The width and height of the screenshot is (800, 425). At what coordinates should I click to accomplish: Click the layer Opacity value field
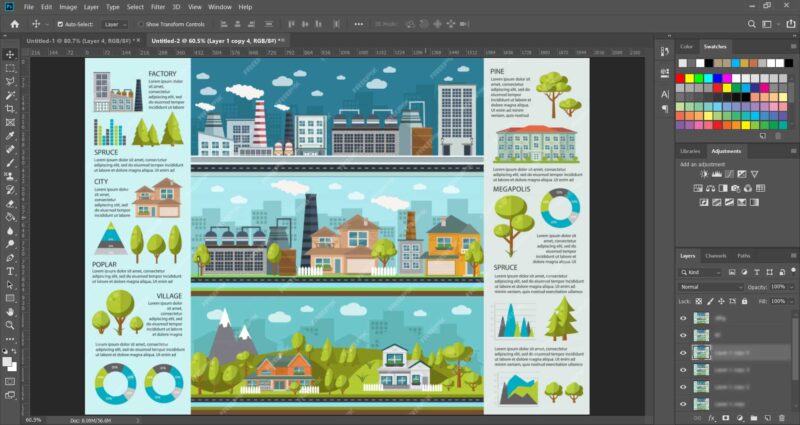tap(779, 286)
